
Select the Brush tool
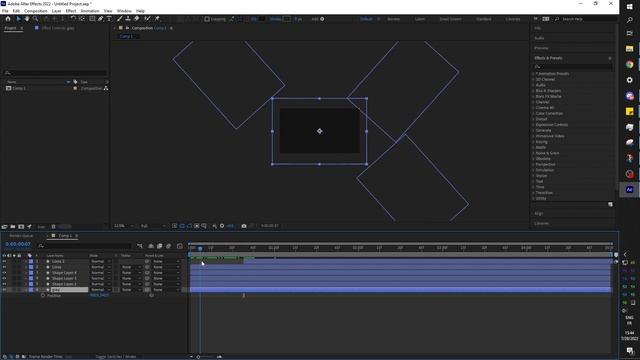[x=120, y=19]
